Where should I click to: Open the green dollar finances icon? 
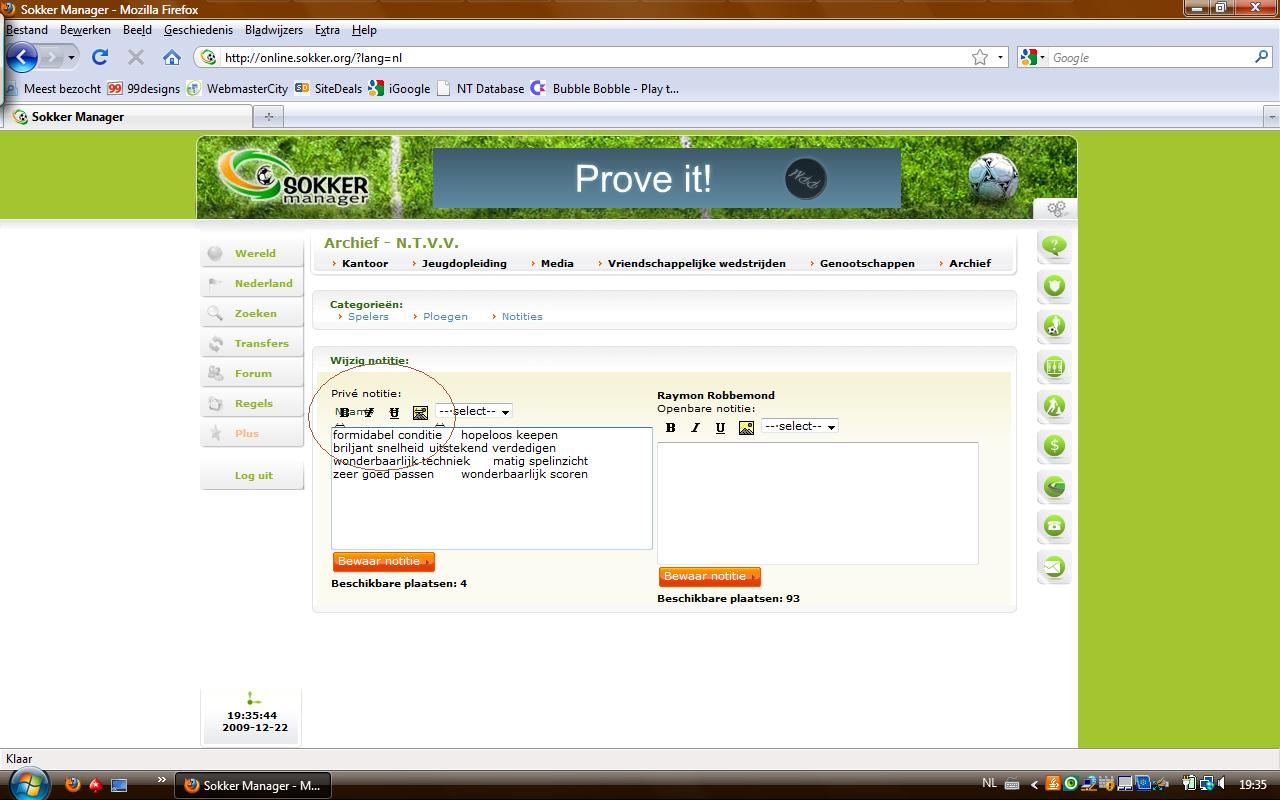[x=1054, y=446]
